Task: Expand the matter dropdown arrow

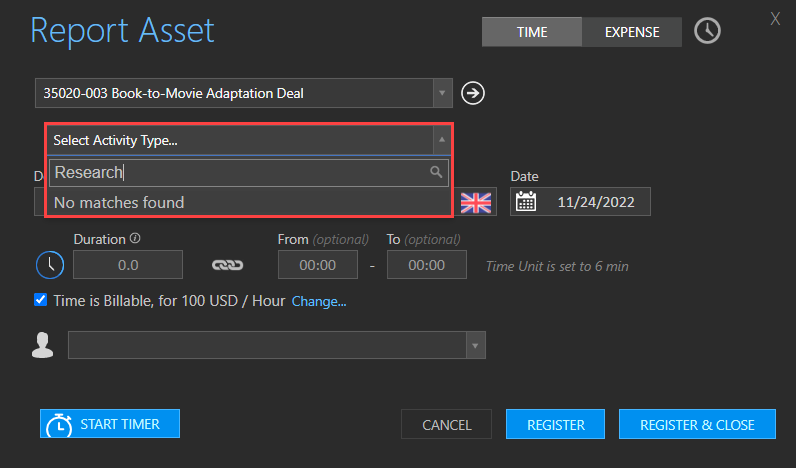Action: (442, 93)
